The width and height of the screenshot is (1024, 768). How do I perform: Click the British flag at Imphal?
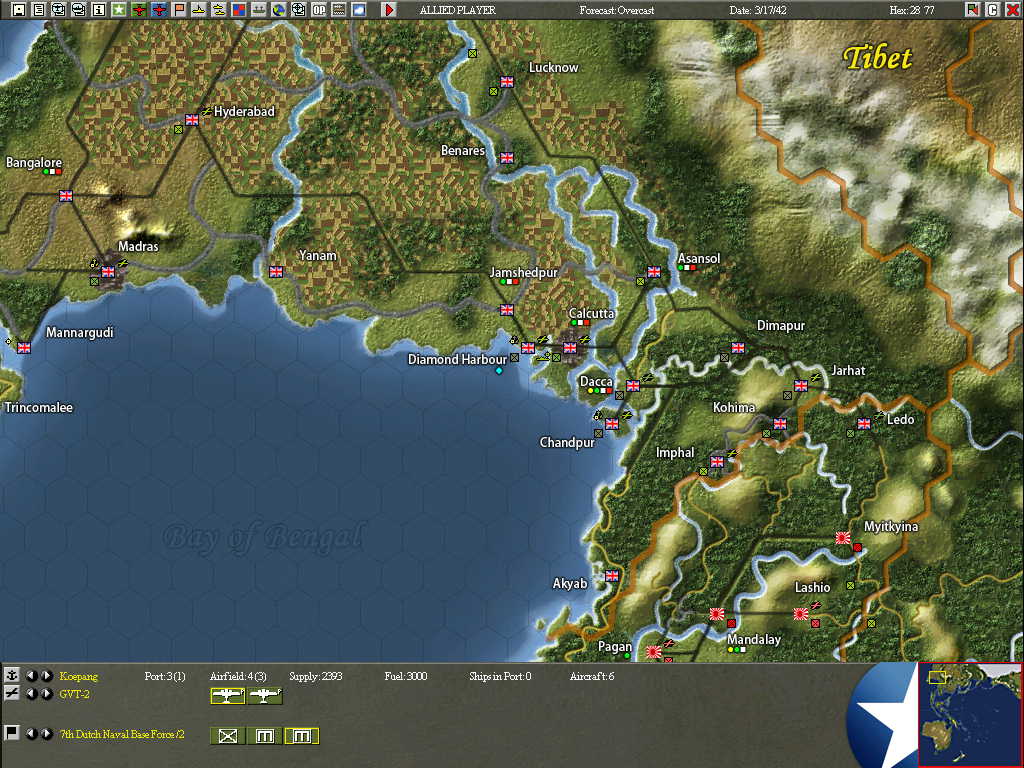tap(717, 462)
